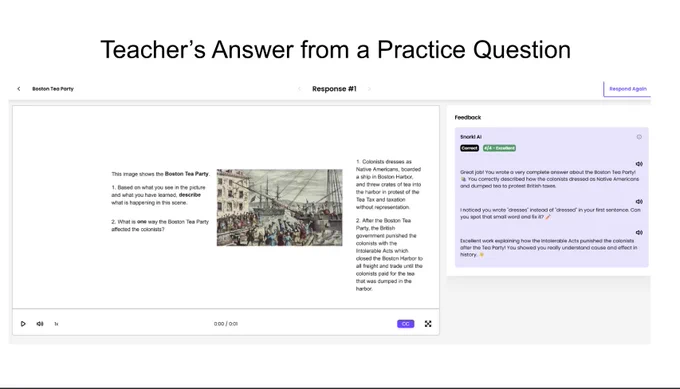Go to the previous response arrow
Viewport: 680px width, 389px height.
click(299, 89)
